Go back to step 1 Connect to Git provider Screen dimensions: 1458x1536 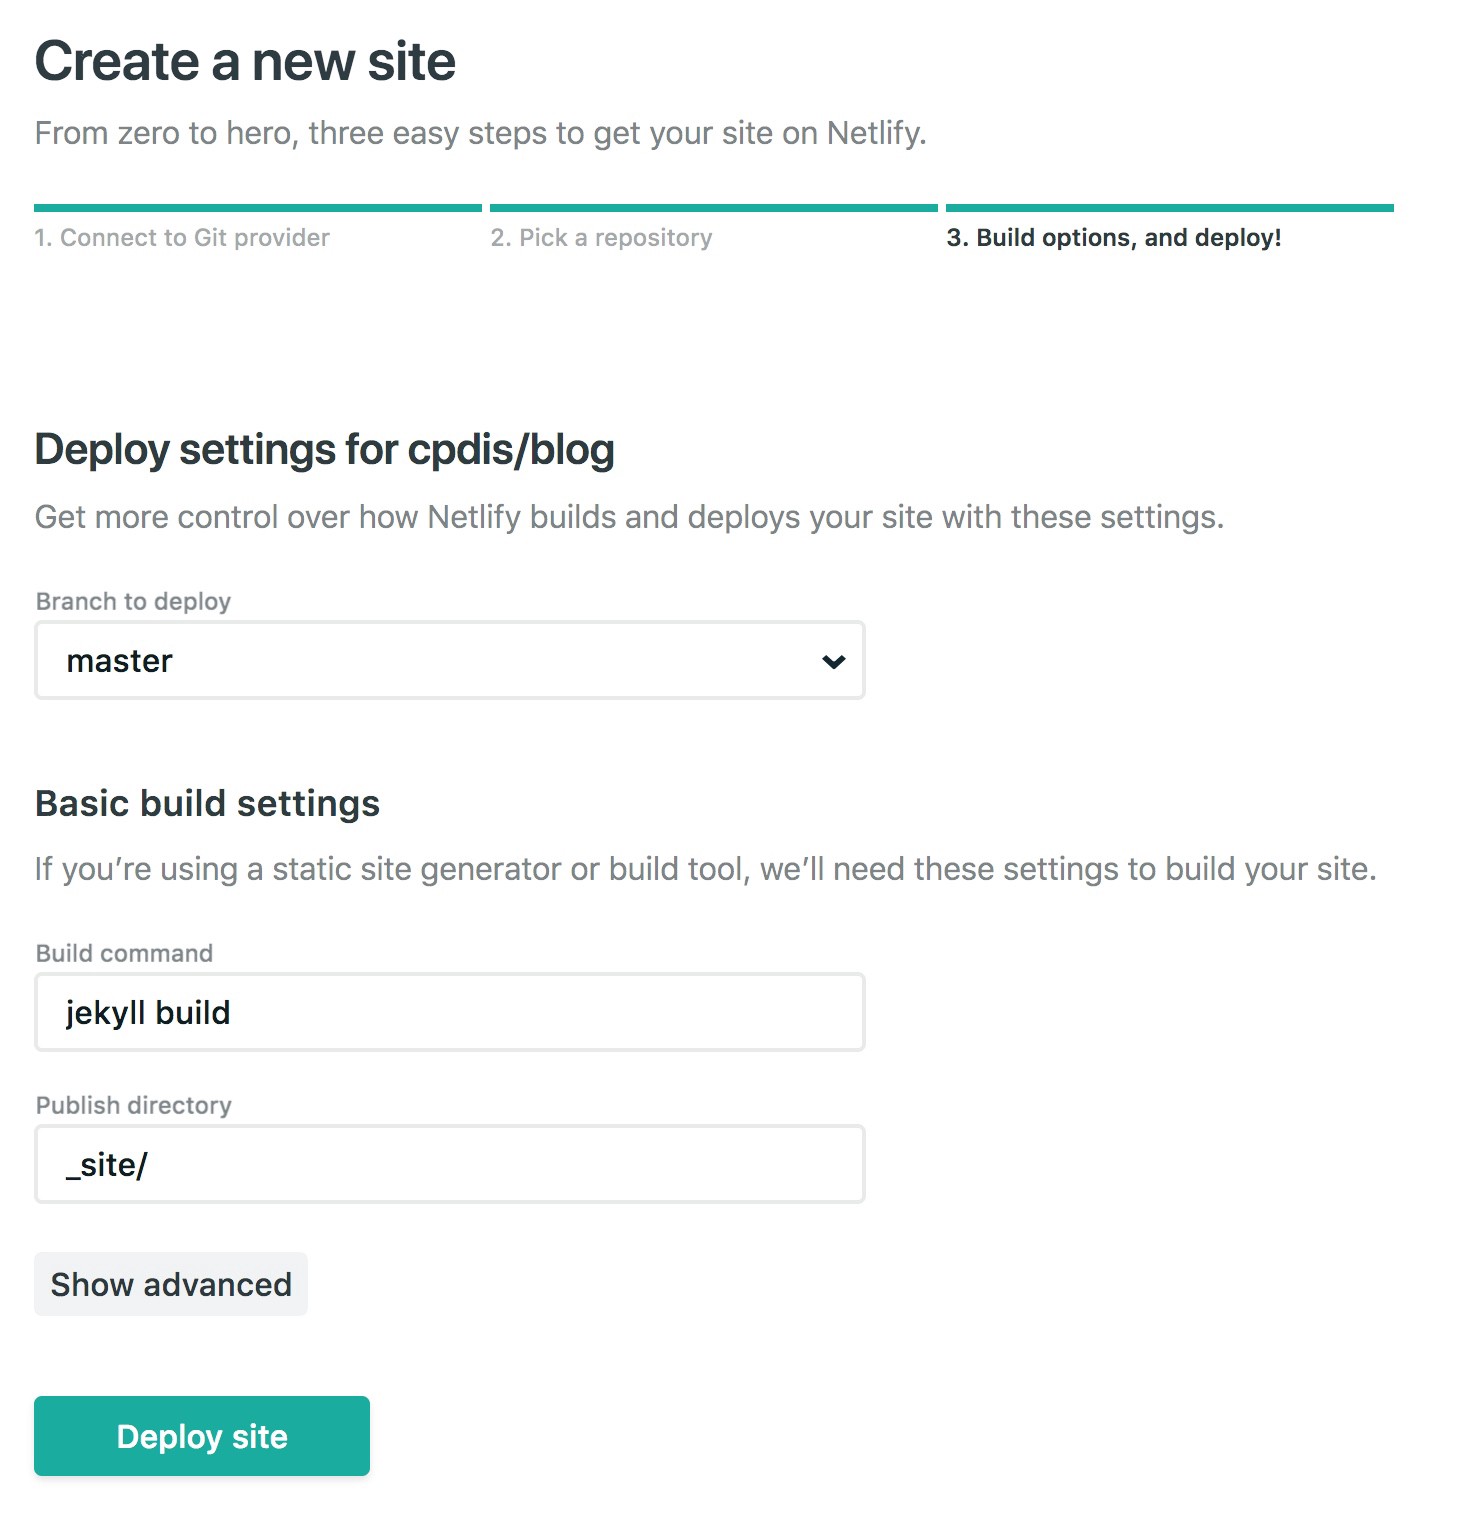coord(182,238)
